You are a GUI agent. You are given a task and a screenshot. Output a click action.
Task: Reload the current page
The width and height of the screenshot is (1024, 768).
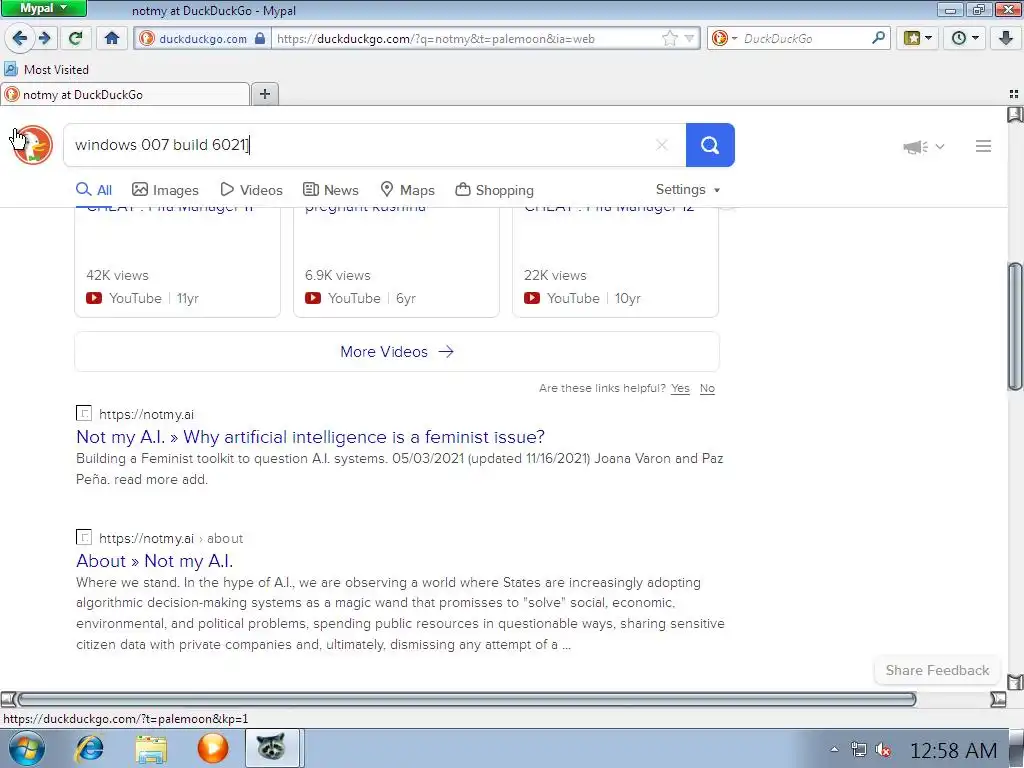[x=75, y=38]
